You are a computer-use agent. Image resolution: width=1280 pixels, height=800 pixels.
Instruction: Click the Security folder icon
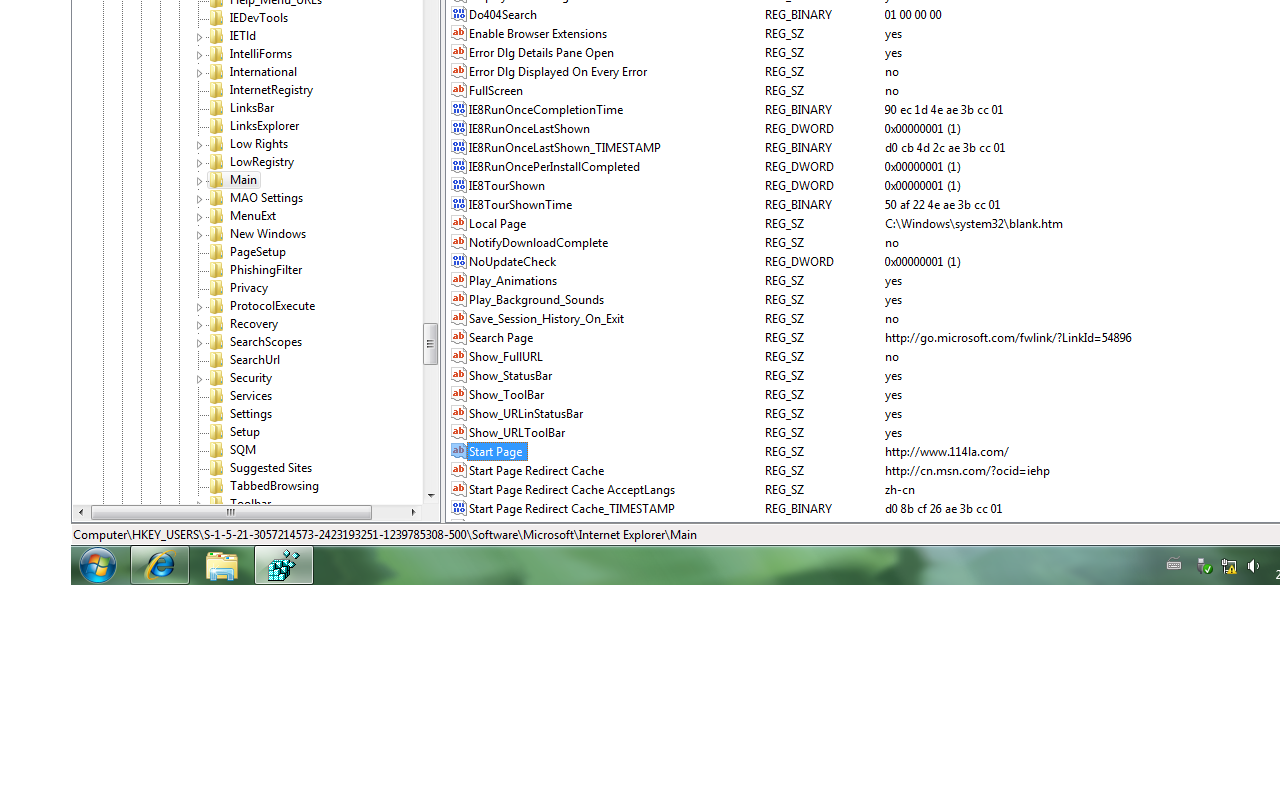click(216, 378)
